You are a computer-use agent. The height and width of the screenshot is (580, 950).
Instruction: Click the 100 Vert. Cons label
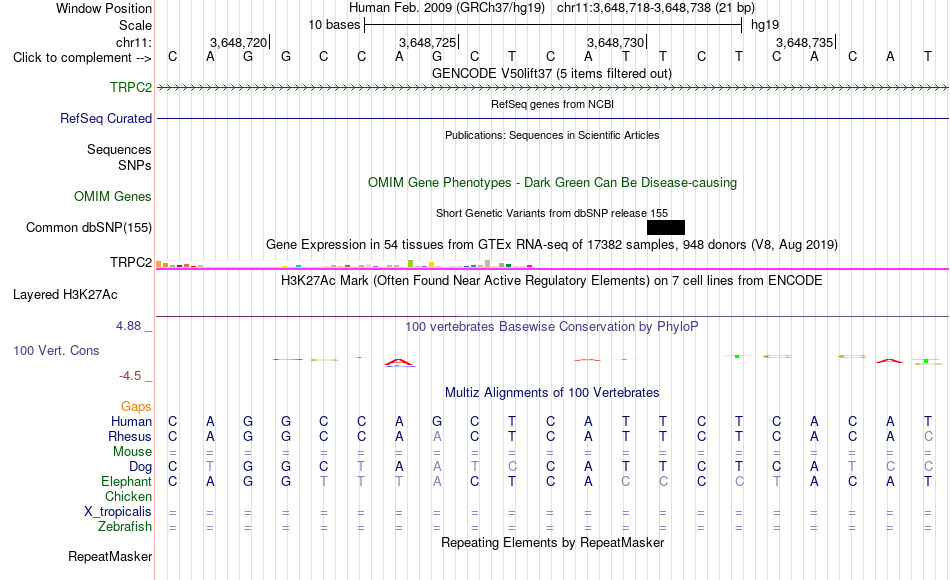click(56, 350)
